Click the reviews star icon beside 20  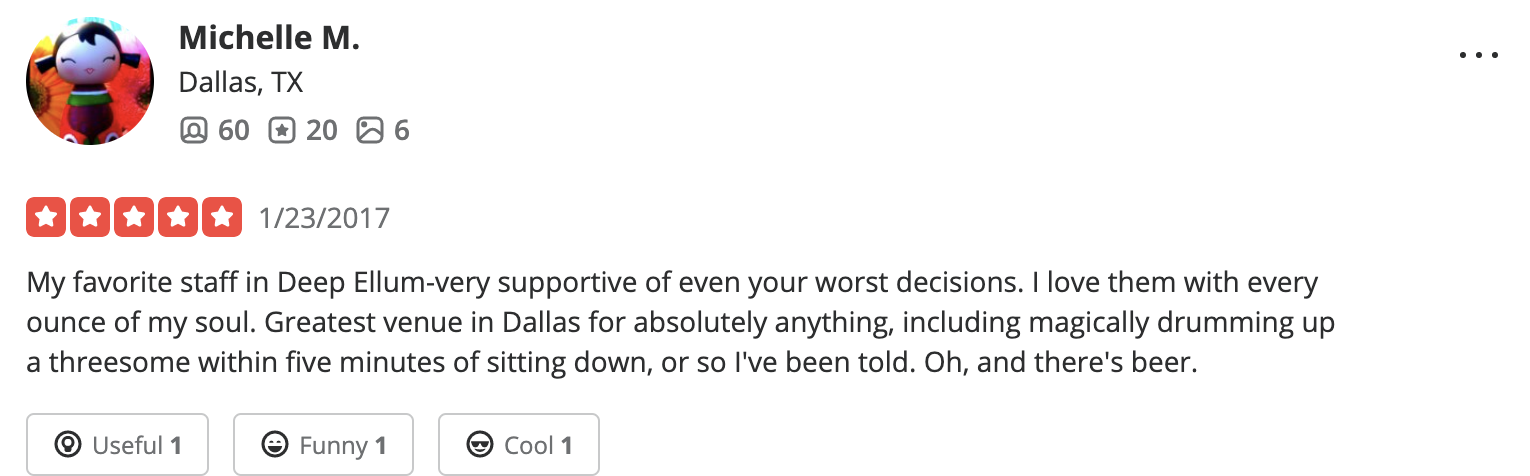coord(281,130)
